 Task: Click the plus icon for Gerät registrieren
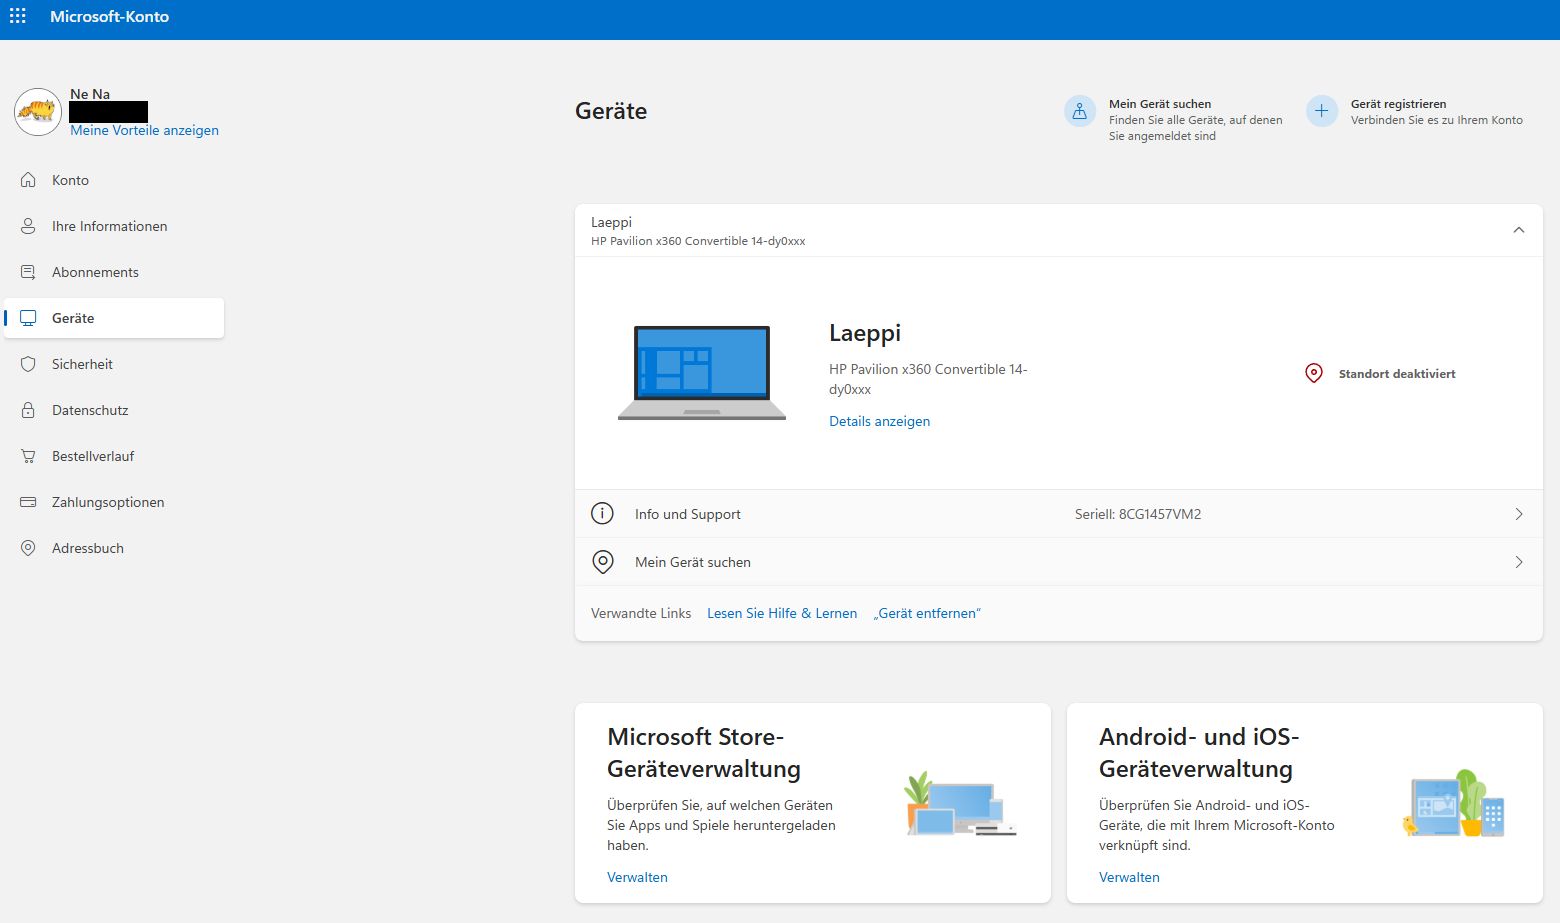click(1322, 111)
